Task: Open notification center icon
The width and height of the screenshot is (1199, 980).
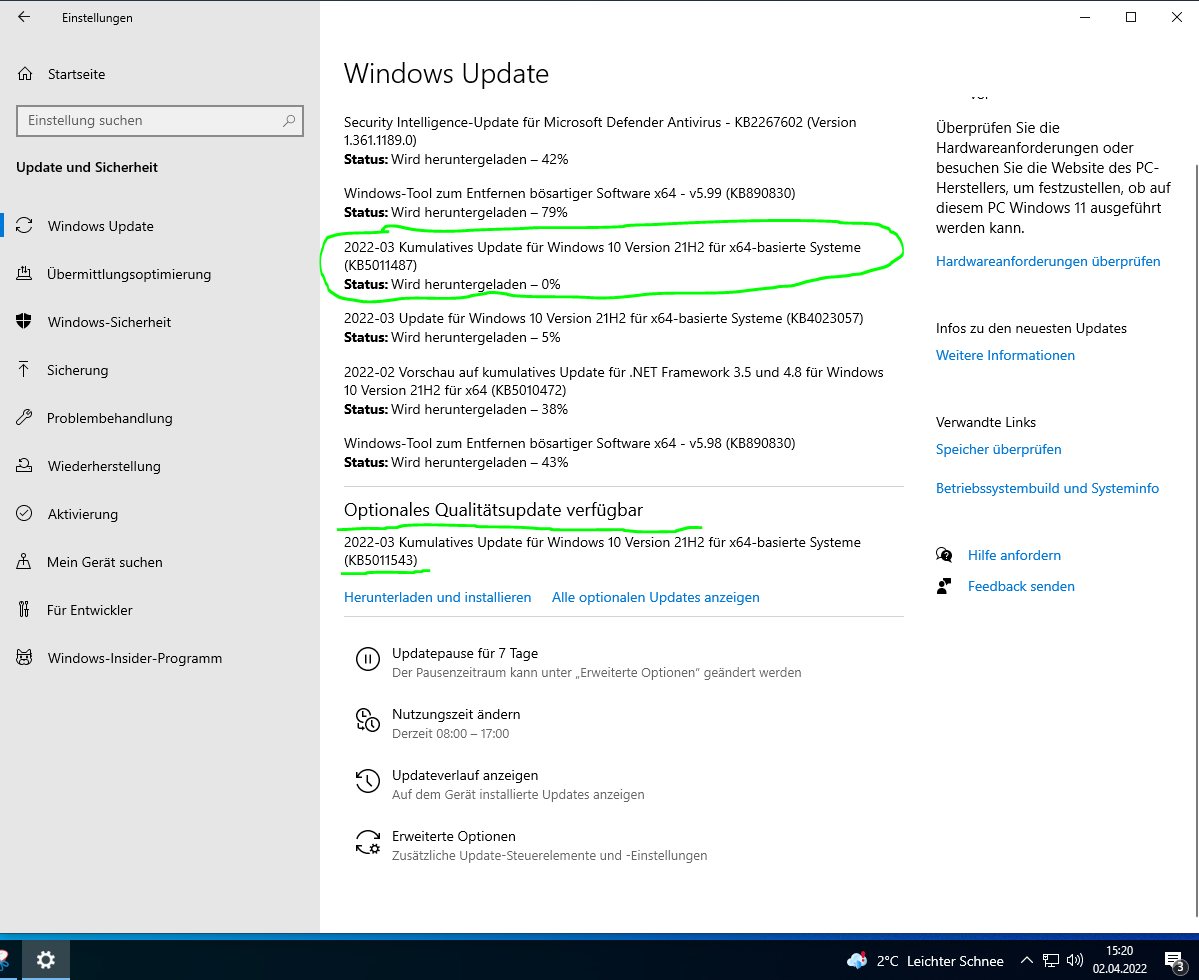Action: (1175, 962)
